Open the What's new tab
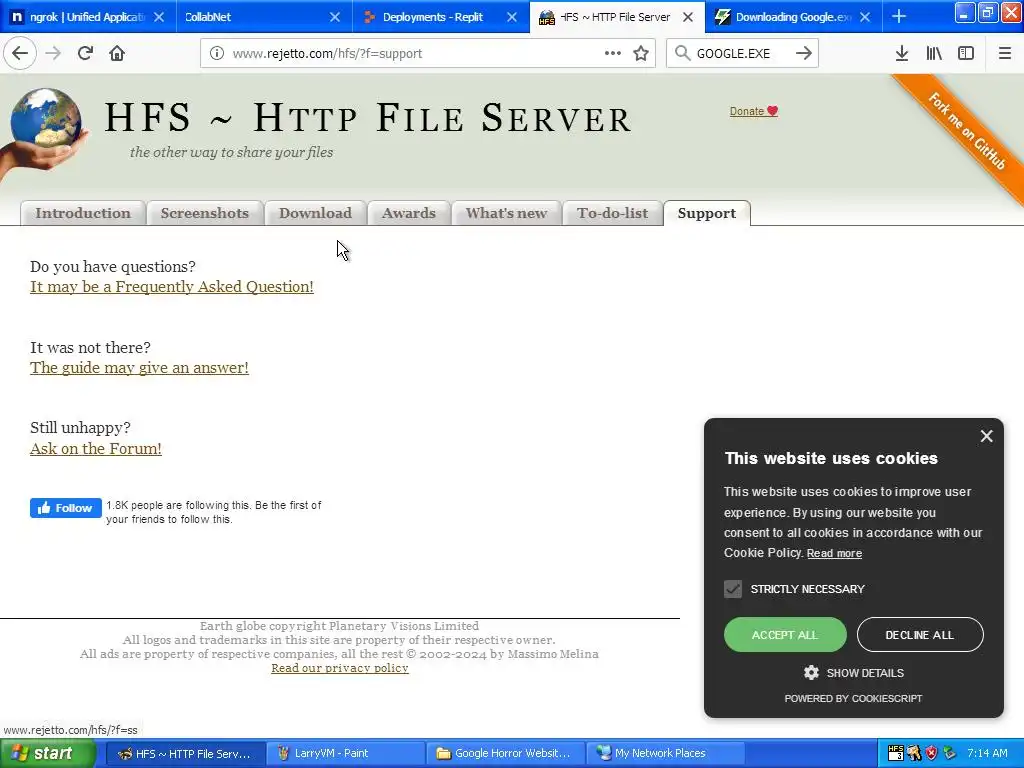The image size is (1024, 768). click(506, 213)
